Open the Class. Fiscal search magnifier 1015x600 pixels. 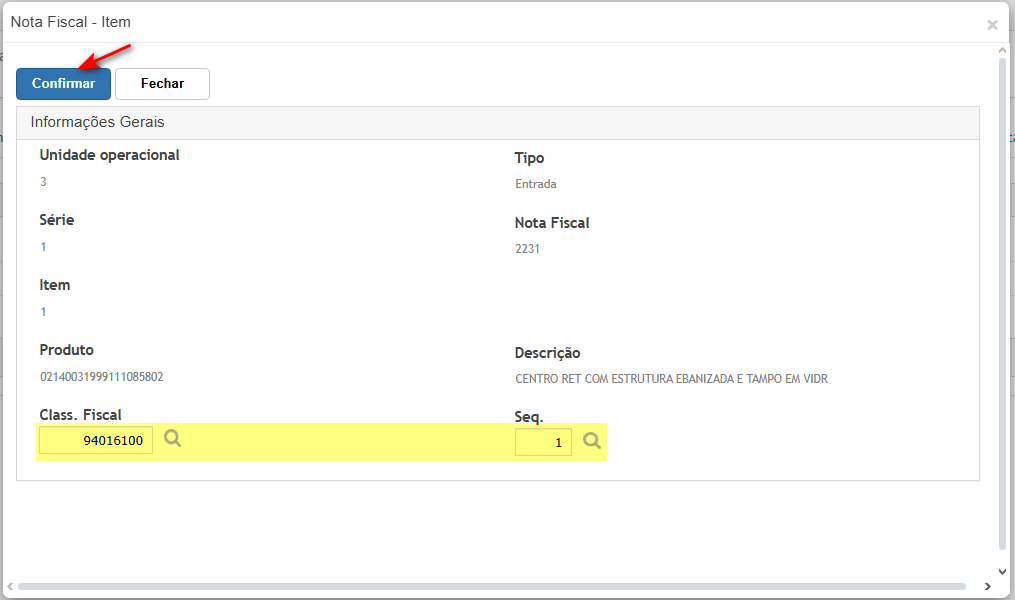[173, 439]
